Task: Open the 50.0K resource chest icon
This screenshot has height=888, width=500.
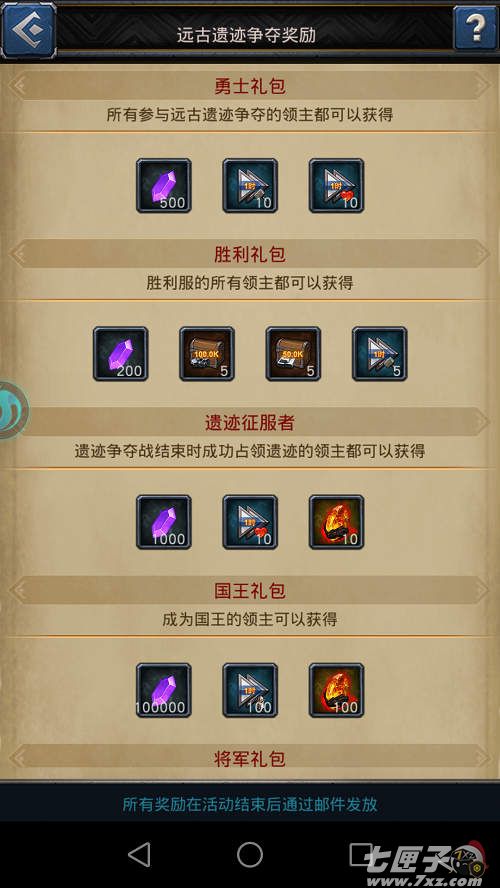Action: tap(293, 354)
